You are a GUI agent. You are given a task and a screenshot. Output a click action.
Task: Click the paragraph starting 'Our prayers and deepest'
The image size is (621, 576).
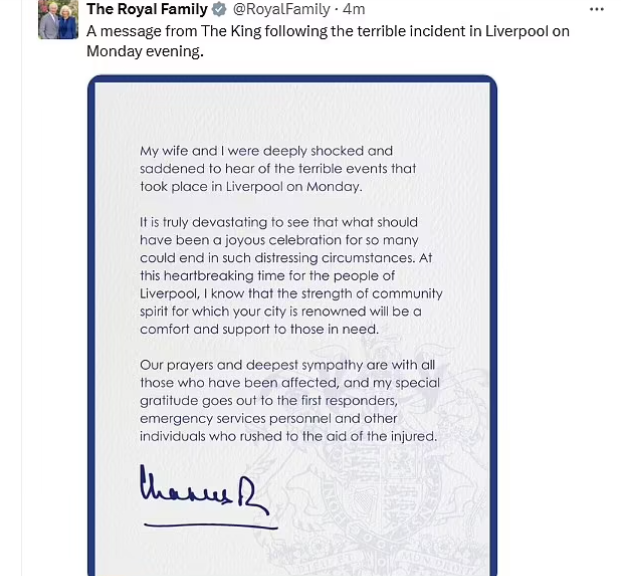click(x=290, y=401)
